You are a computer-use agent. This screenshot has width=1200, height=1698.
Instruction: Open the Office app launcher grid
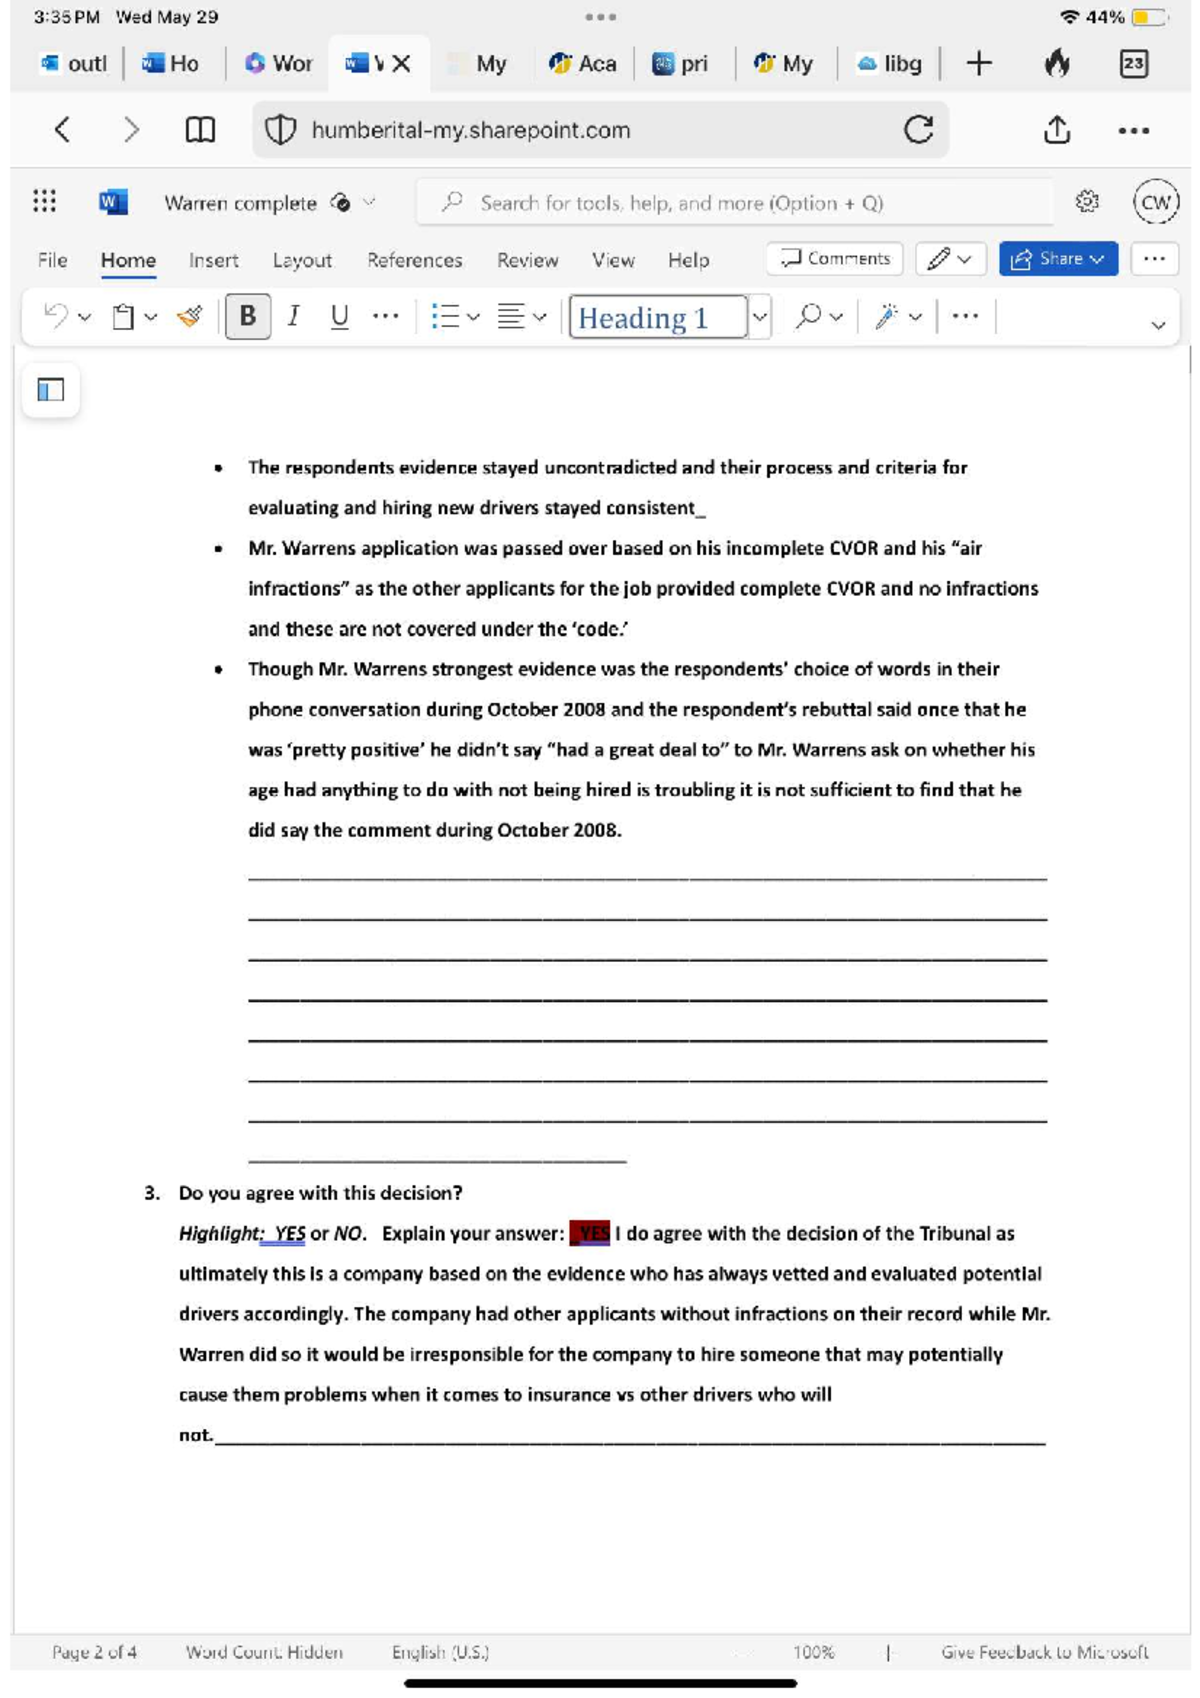click(44, 202)
